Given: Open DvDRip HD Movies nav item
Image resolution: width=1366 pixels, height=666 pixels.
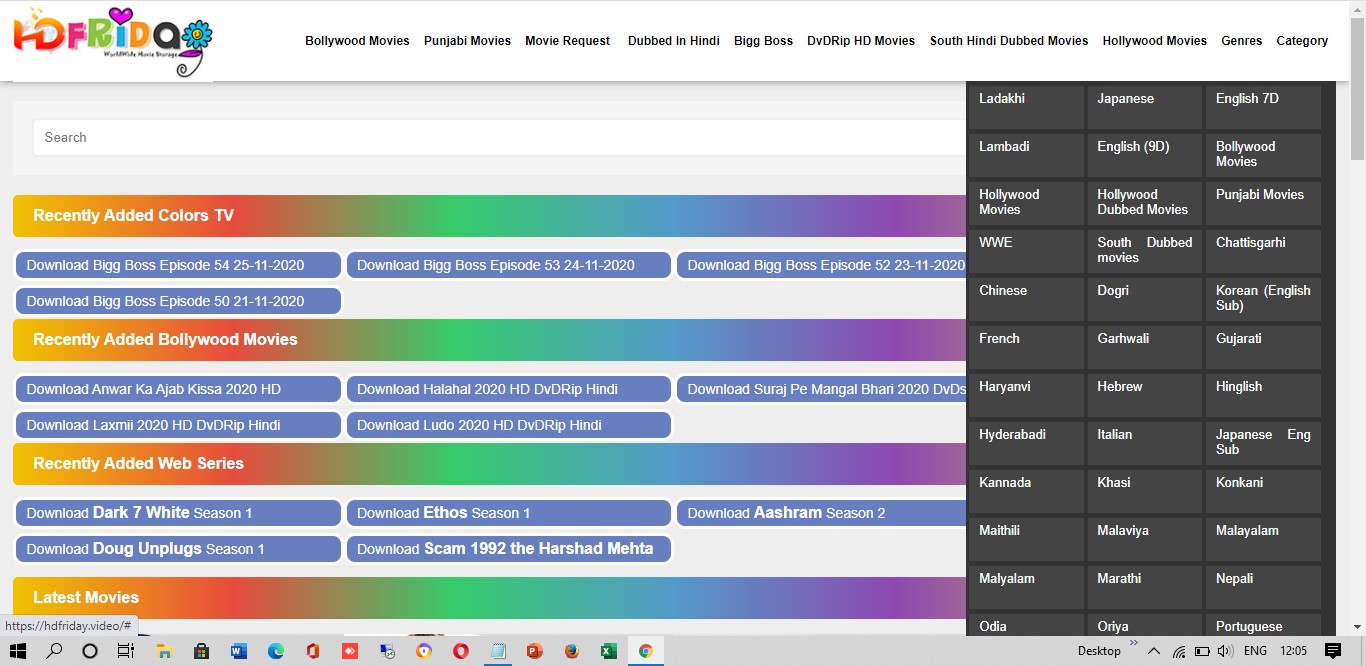Looking at the screenshot, I should pos(861,41).
